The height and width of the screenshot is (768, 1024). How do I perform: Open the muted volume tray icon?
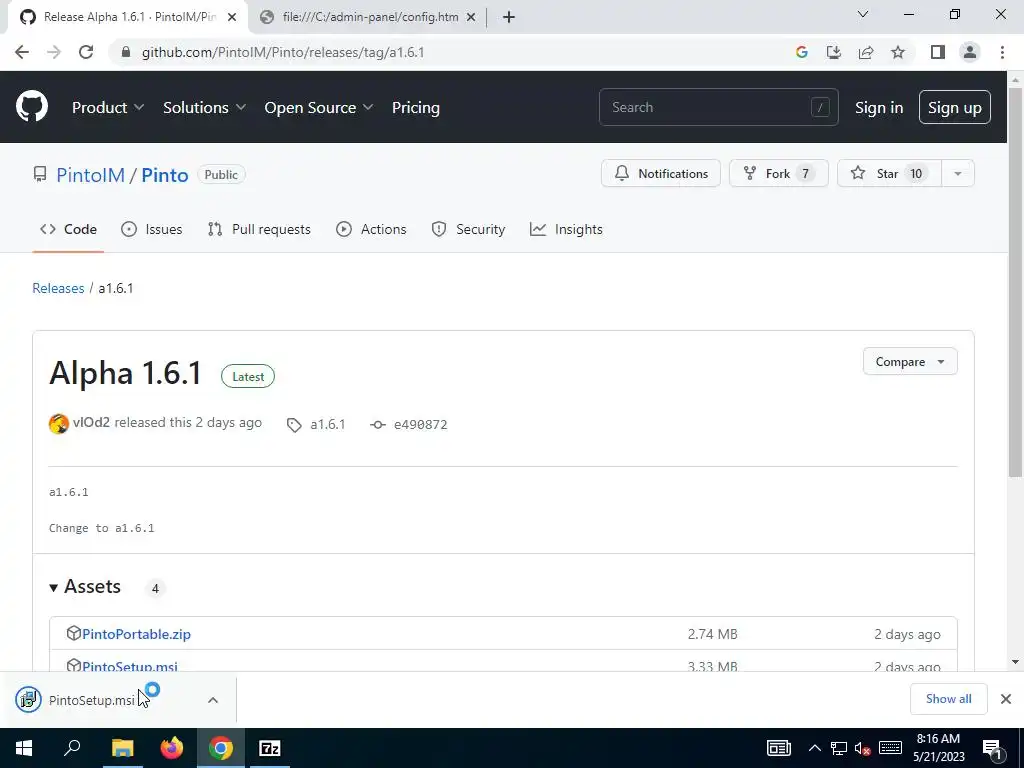[x=862, y=748]
